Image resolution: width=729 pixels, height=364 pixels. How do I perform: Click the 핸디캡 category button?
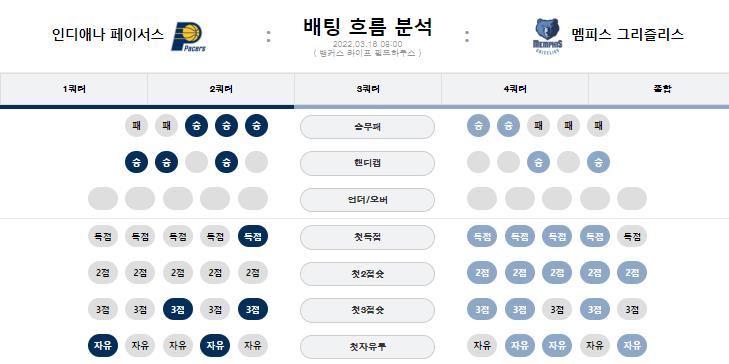pos(367,163)
